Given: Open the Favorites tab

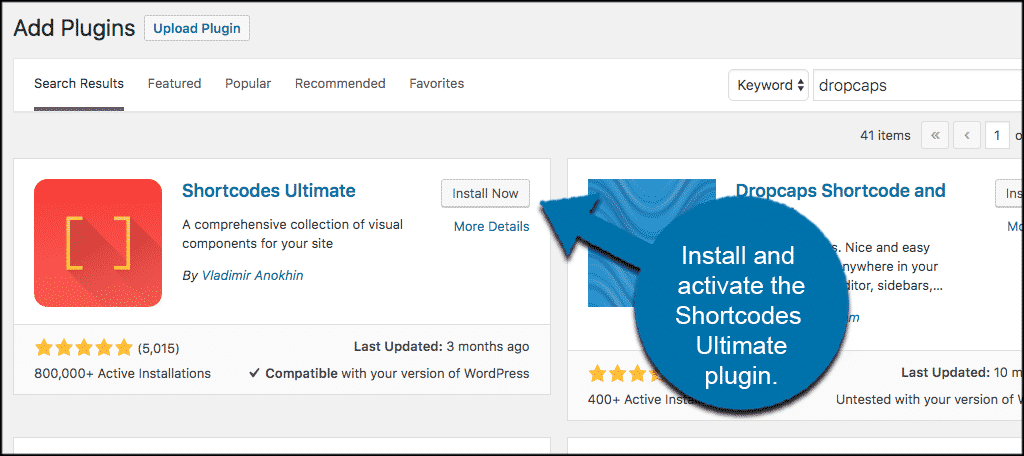Looking at the screenshot, I should coord(437,84).
